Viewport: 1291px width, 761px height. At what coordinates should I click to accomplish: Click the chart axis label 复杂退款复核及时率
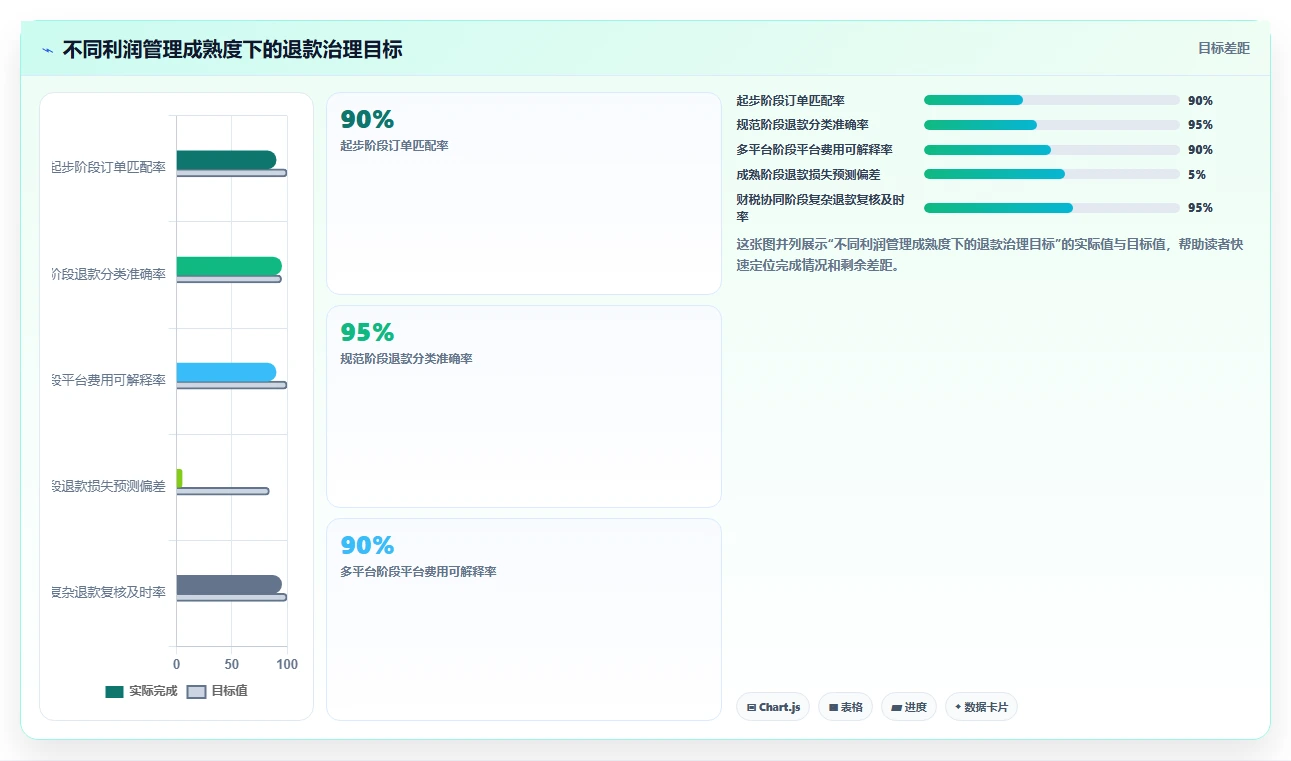coord(109,593)
